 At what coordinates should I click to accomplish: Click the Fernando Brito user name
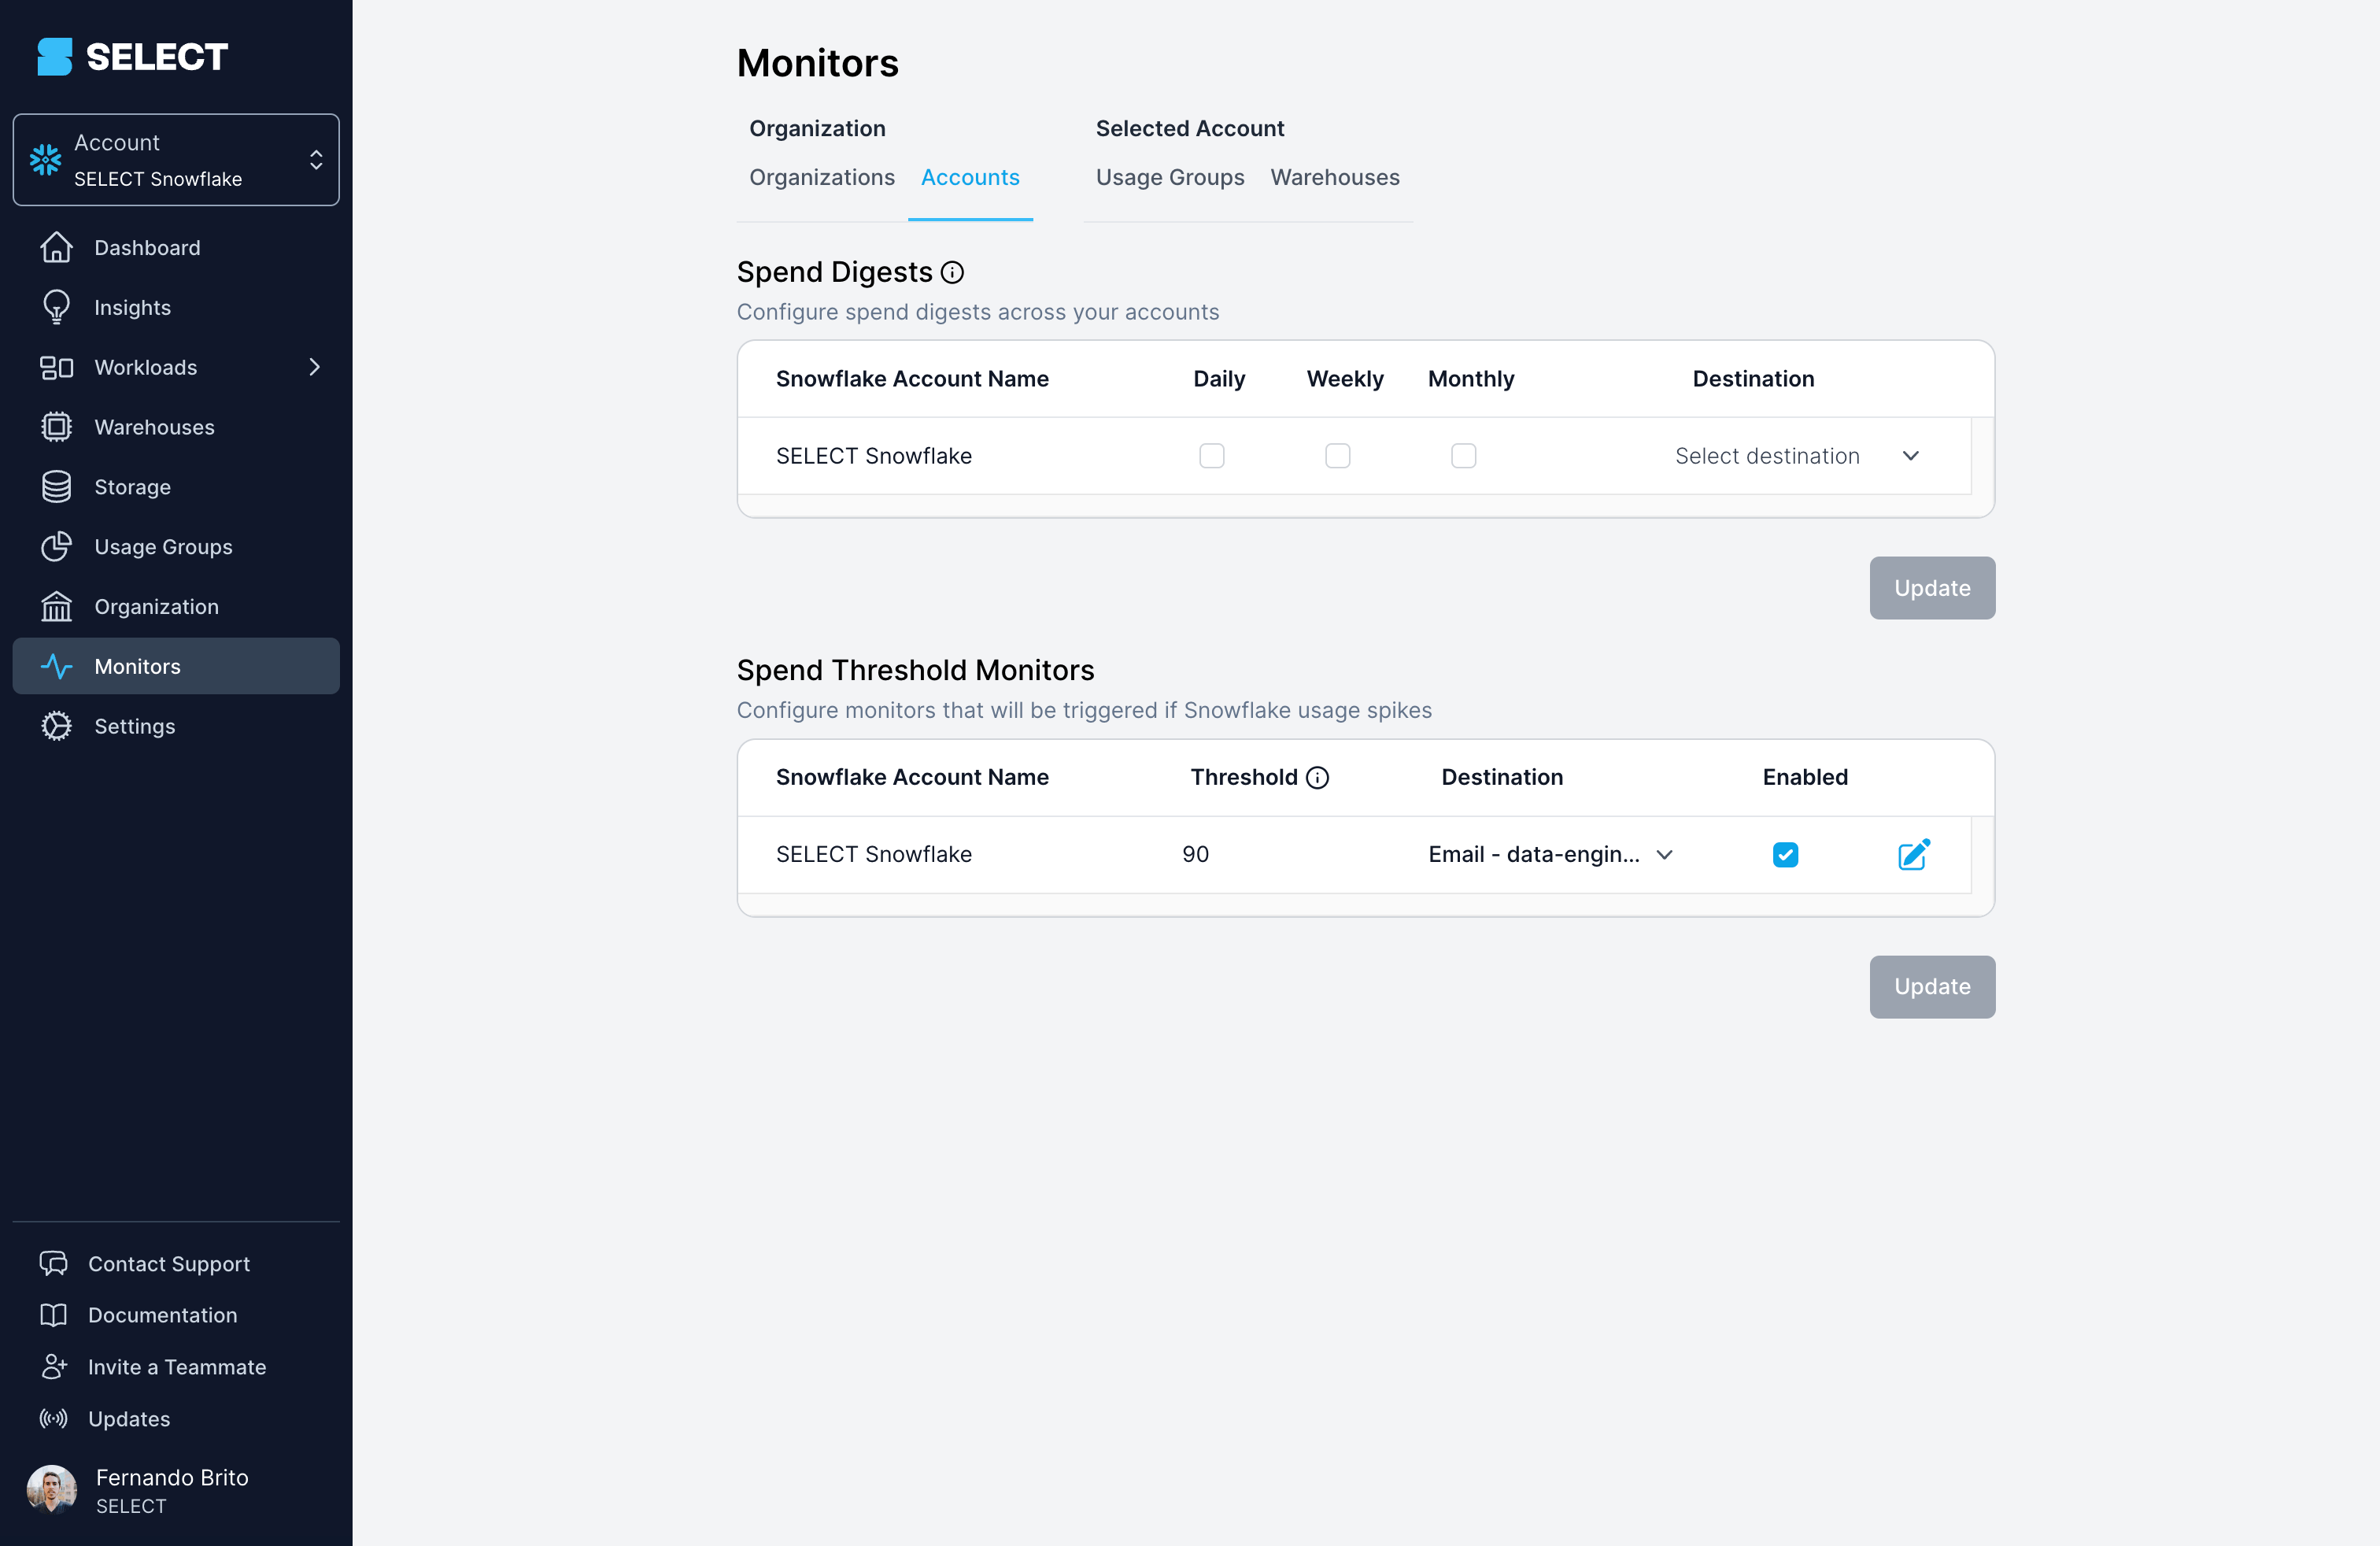point(172,1477)
